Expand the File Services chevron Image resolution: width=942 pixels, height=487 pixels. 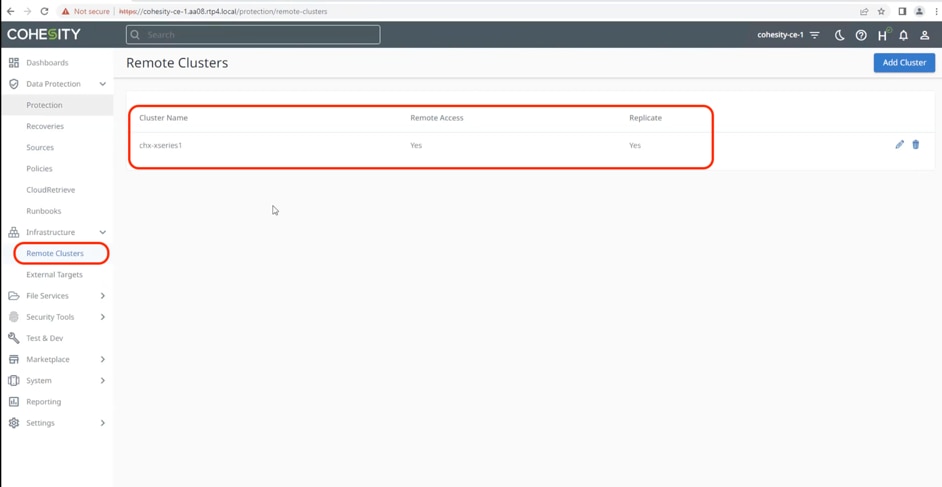(x=103, y=296)
